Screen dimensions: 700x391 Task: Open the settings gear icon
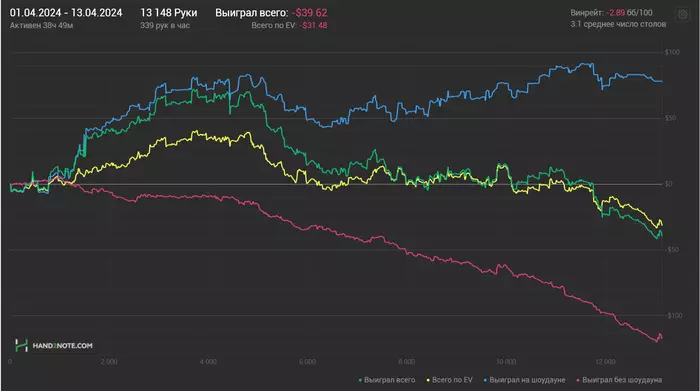click(683, 14)
